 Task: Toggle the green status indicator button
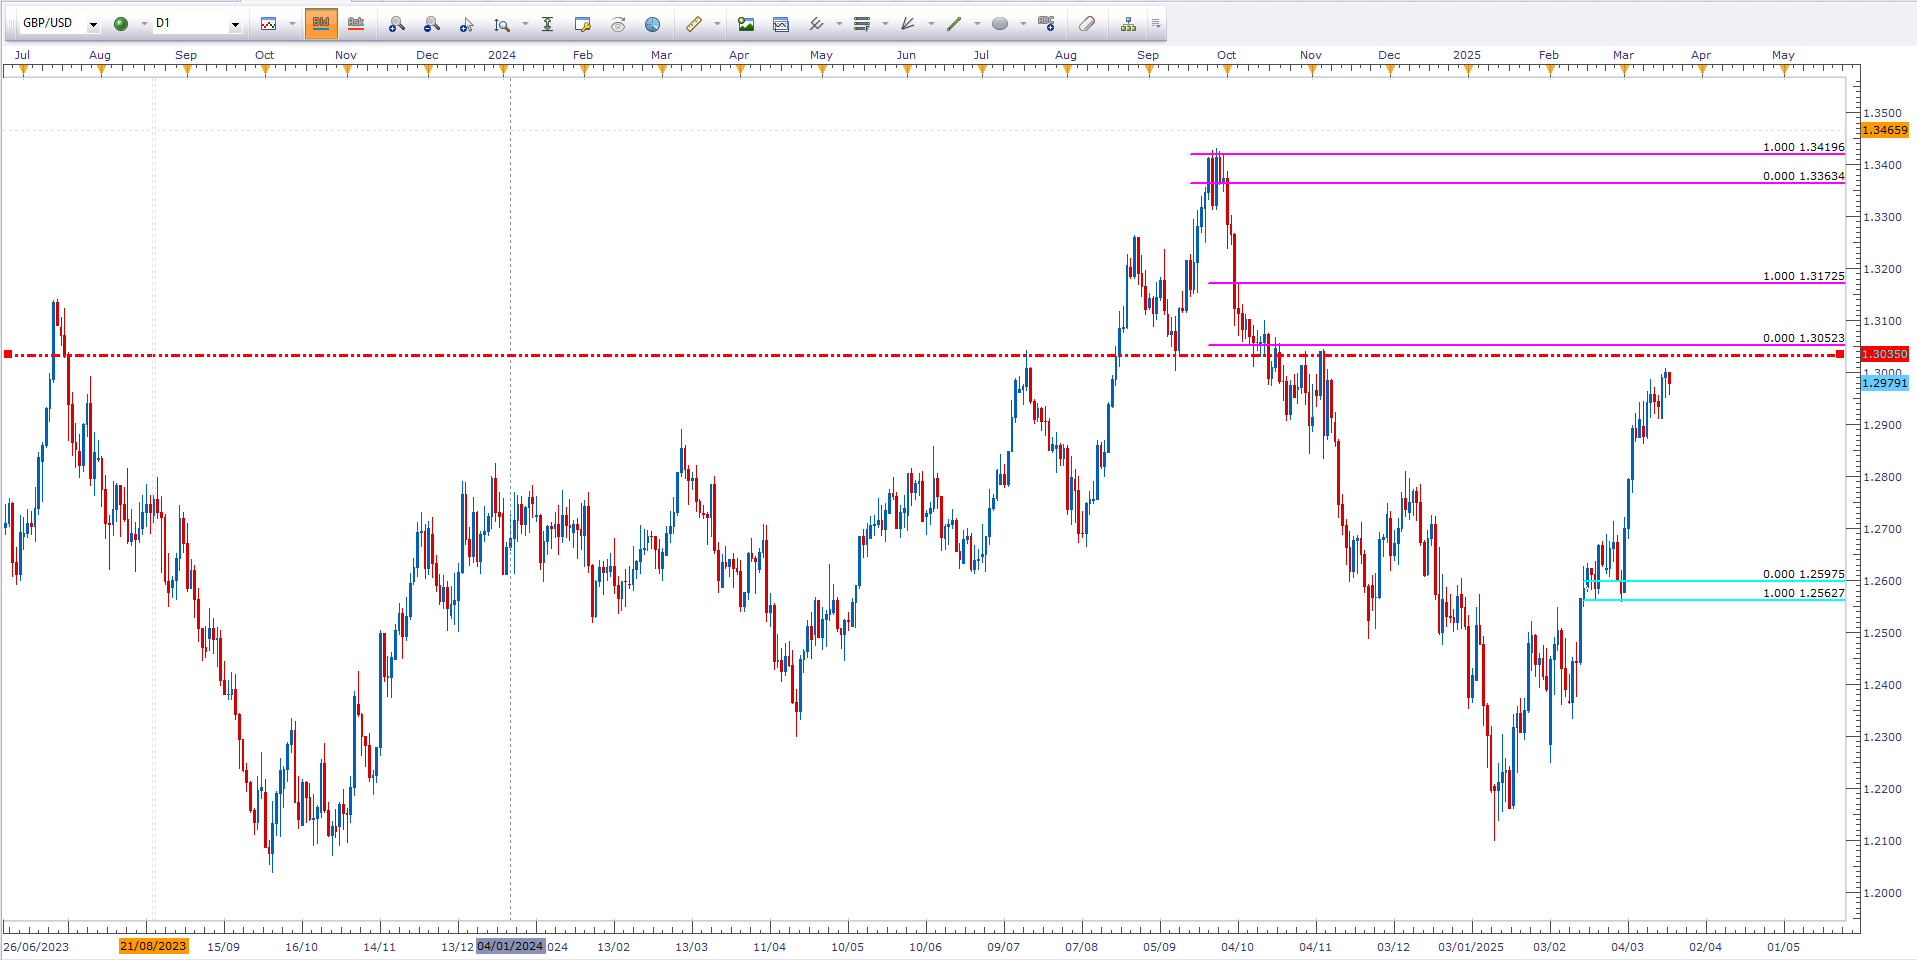[x=121, y=24]
